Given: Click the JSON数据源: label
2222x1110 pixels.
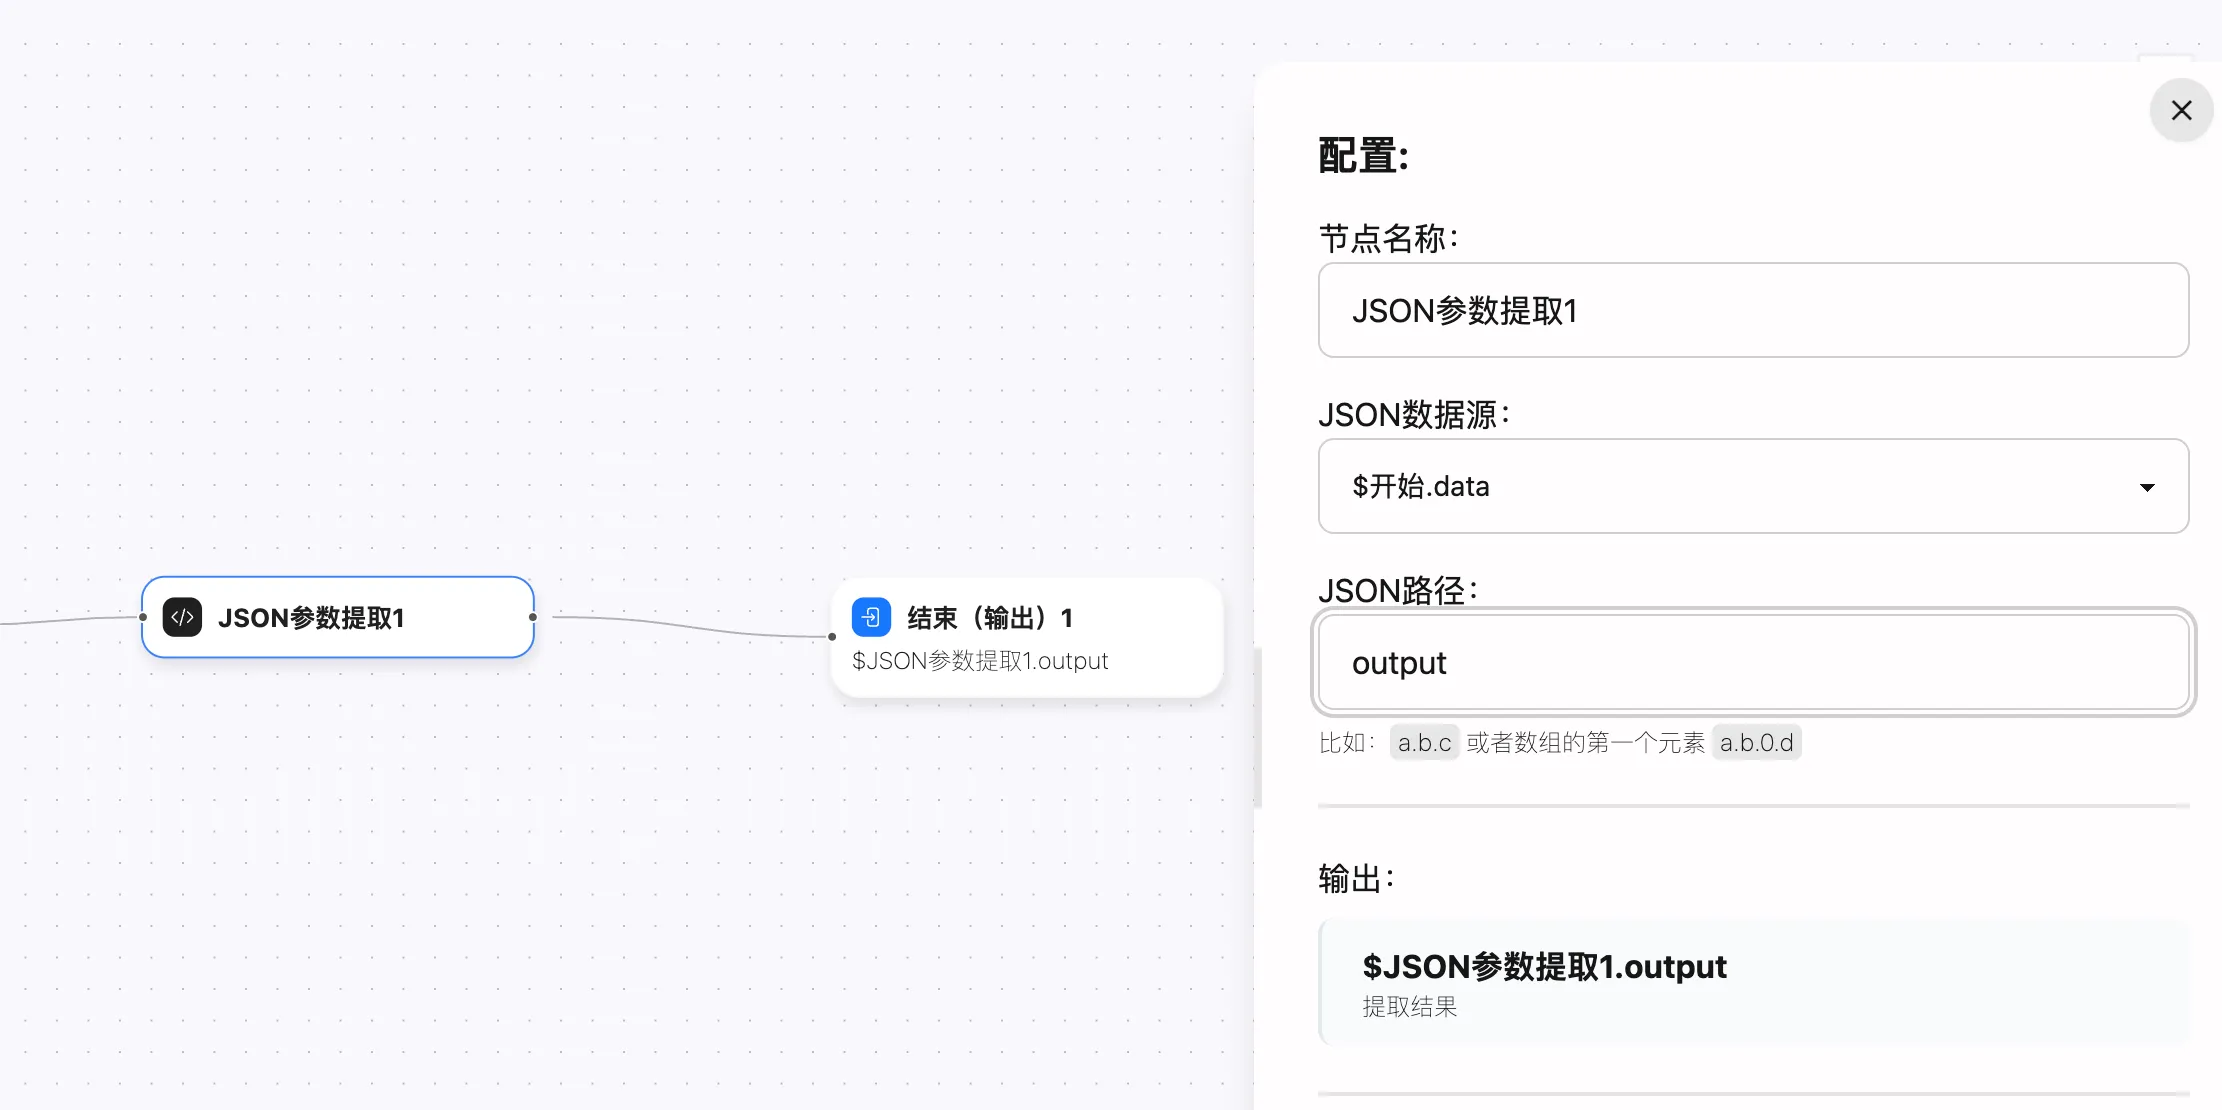Looking at the screenshot, I should [x=1413, y=414].
